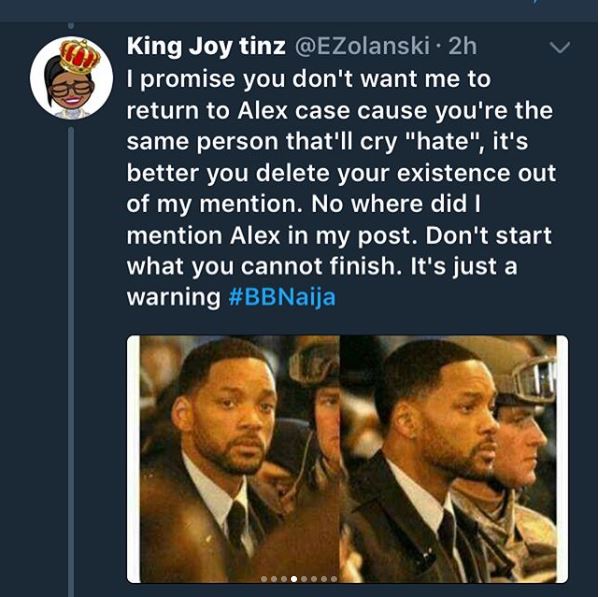Viewport: 600px width, 597px height.
Task: Click the crown on the profile avatar
Action: pos(79,55)
